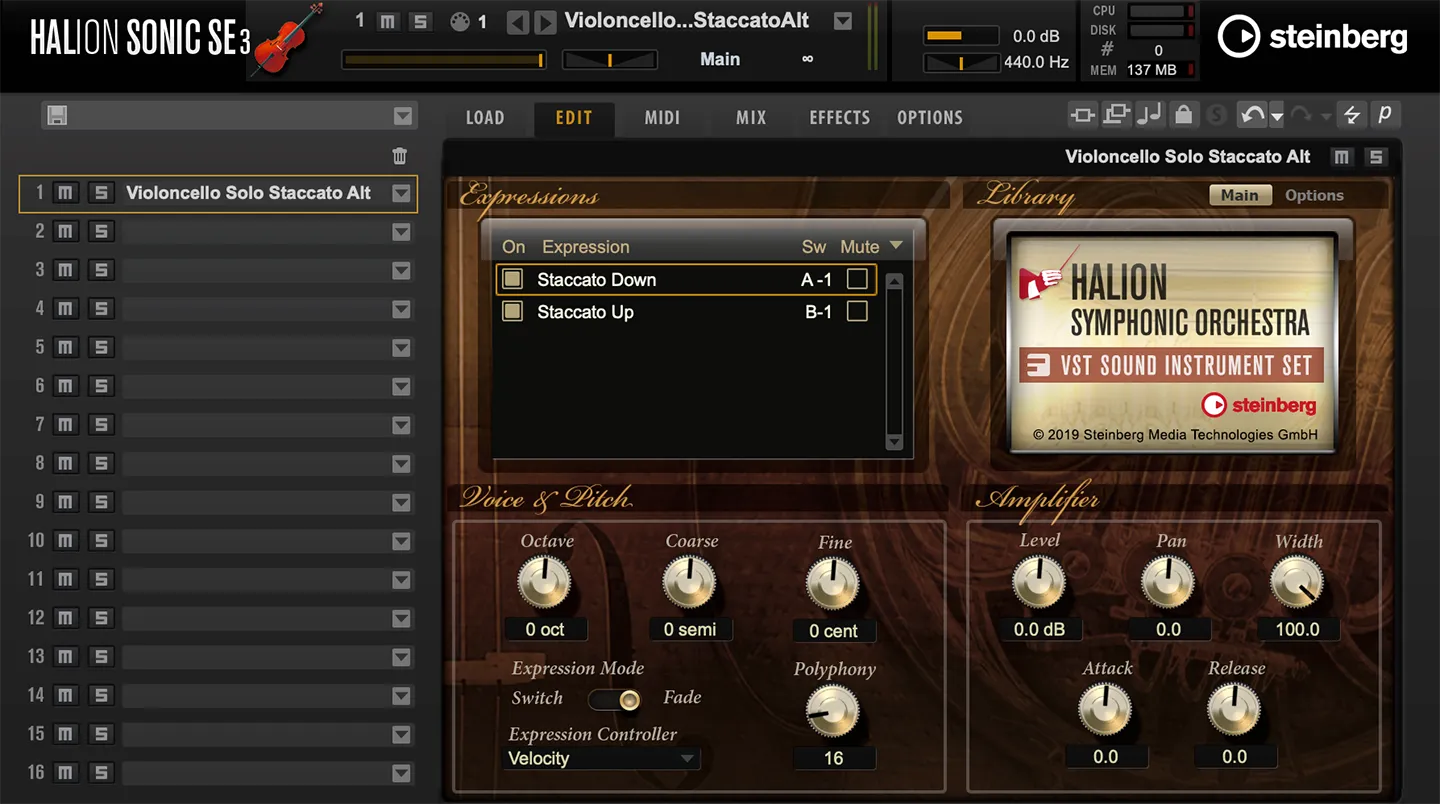Click the MIDI reset lightning icon
Screen dimensions: 1440x804
point(1352,115)
